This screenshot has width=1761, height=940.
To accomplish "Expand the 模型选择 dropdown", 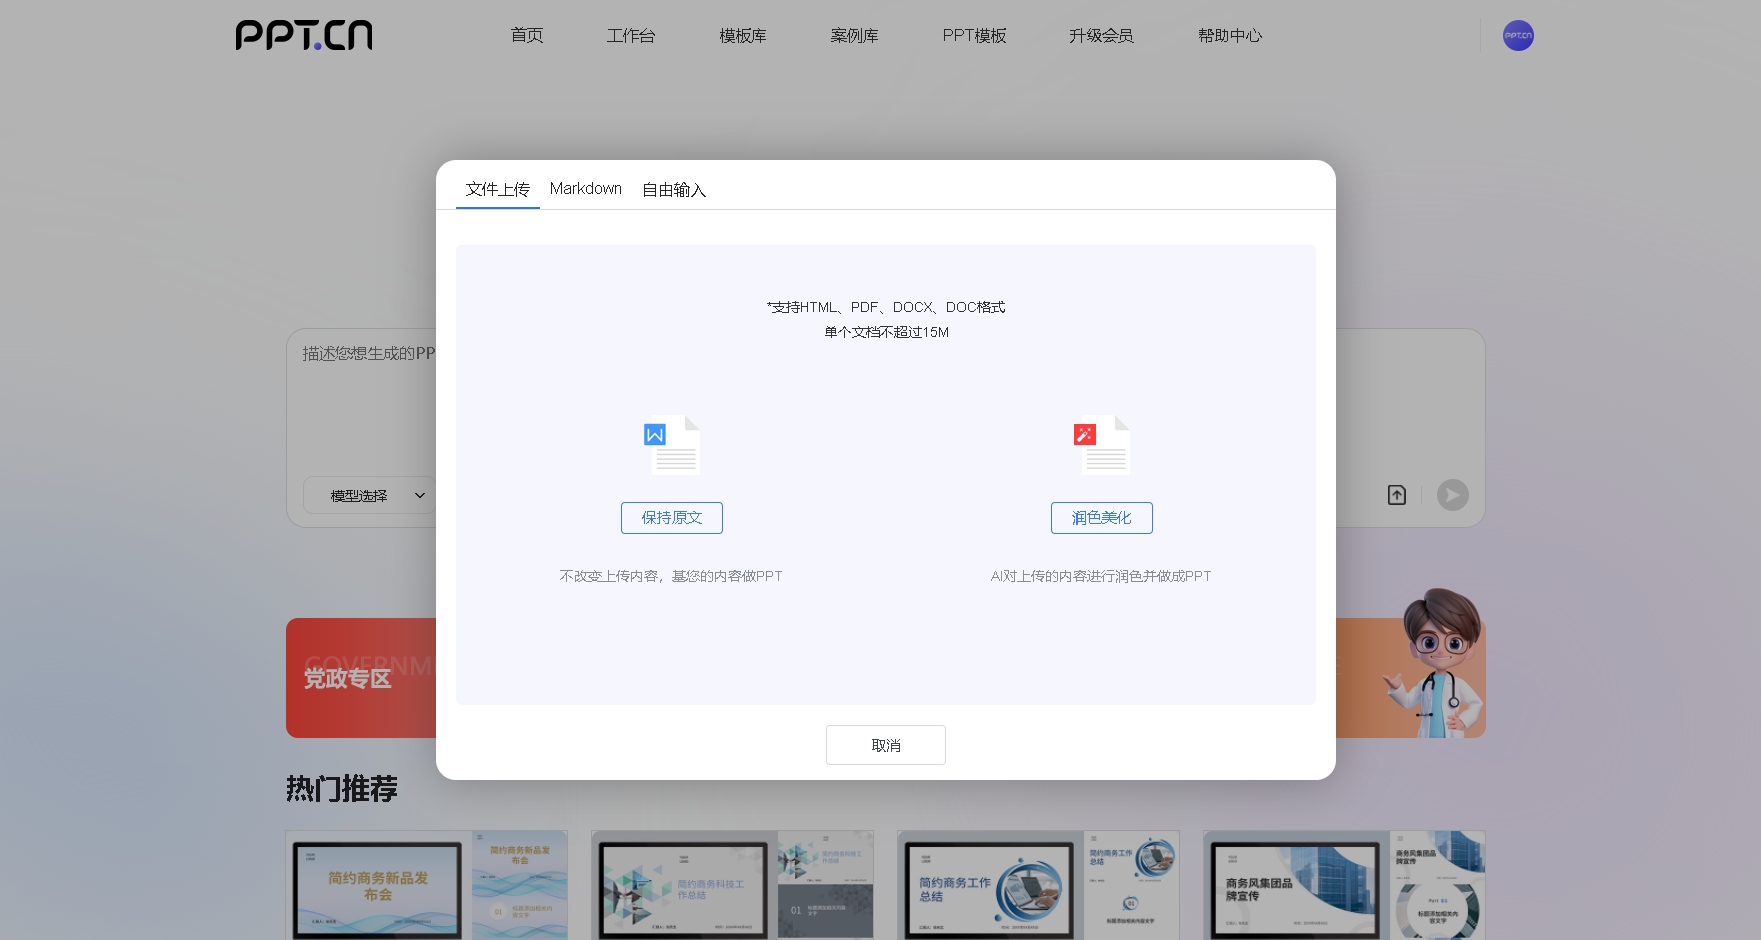I will click(370, 495).
